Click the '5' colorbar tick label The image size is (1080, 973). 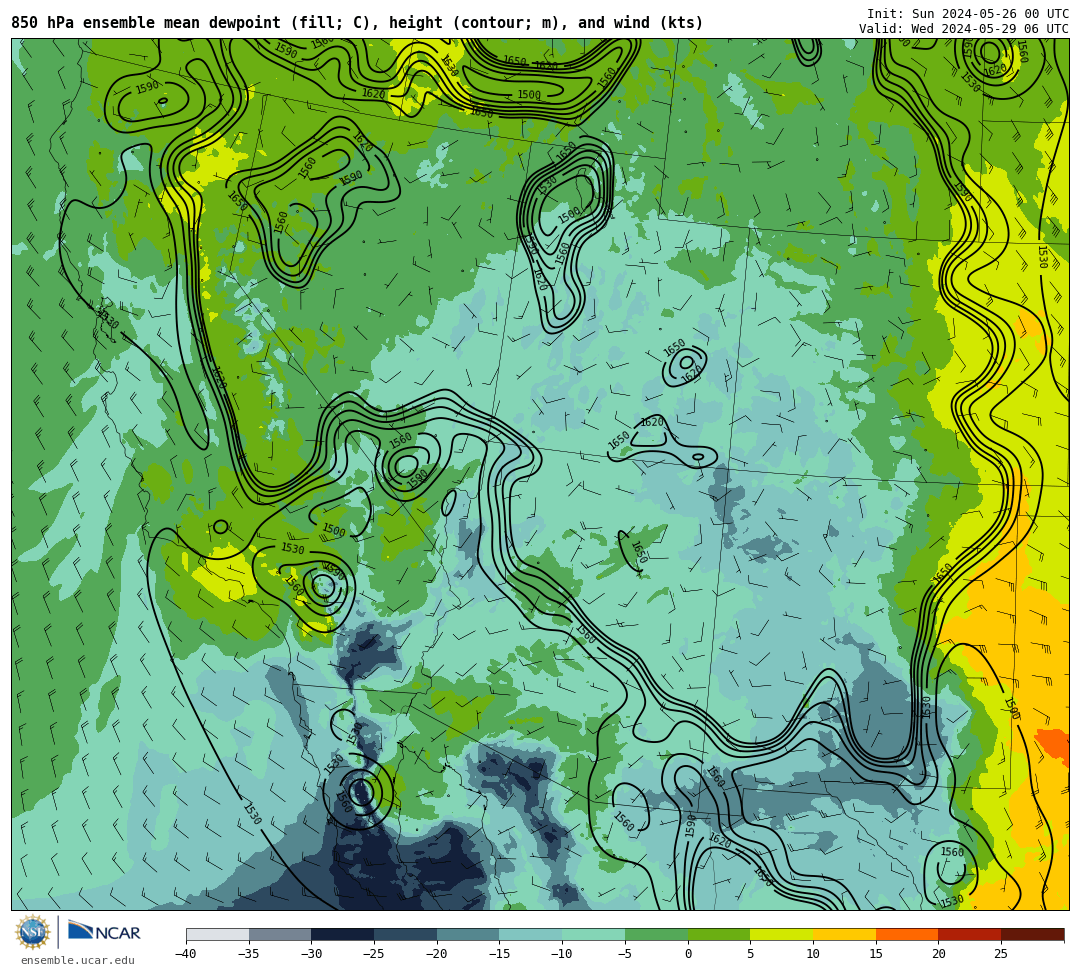[x=751, y=954]
